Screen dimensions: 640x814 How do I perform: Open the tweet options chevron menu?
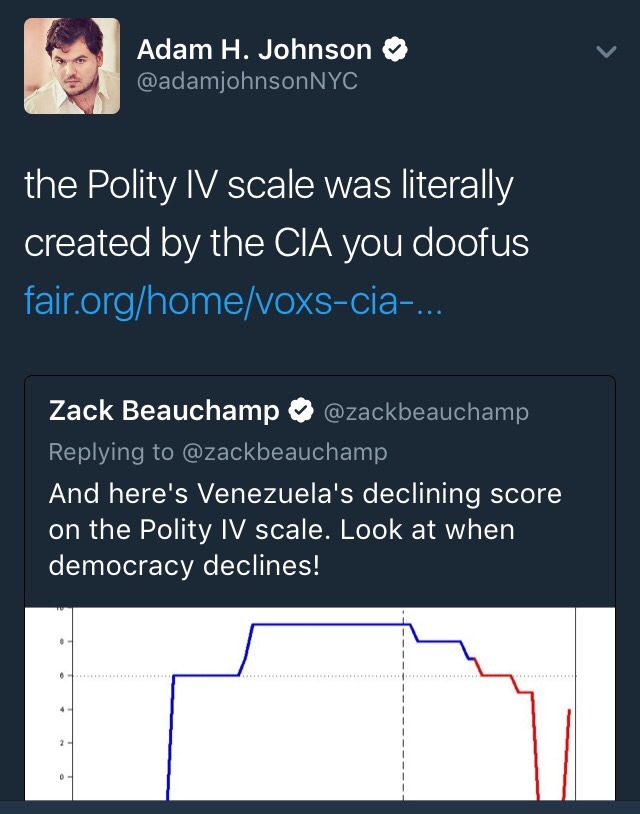coord(606,50)
